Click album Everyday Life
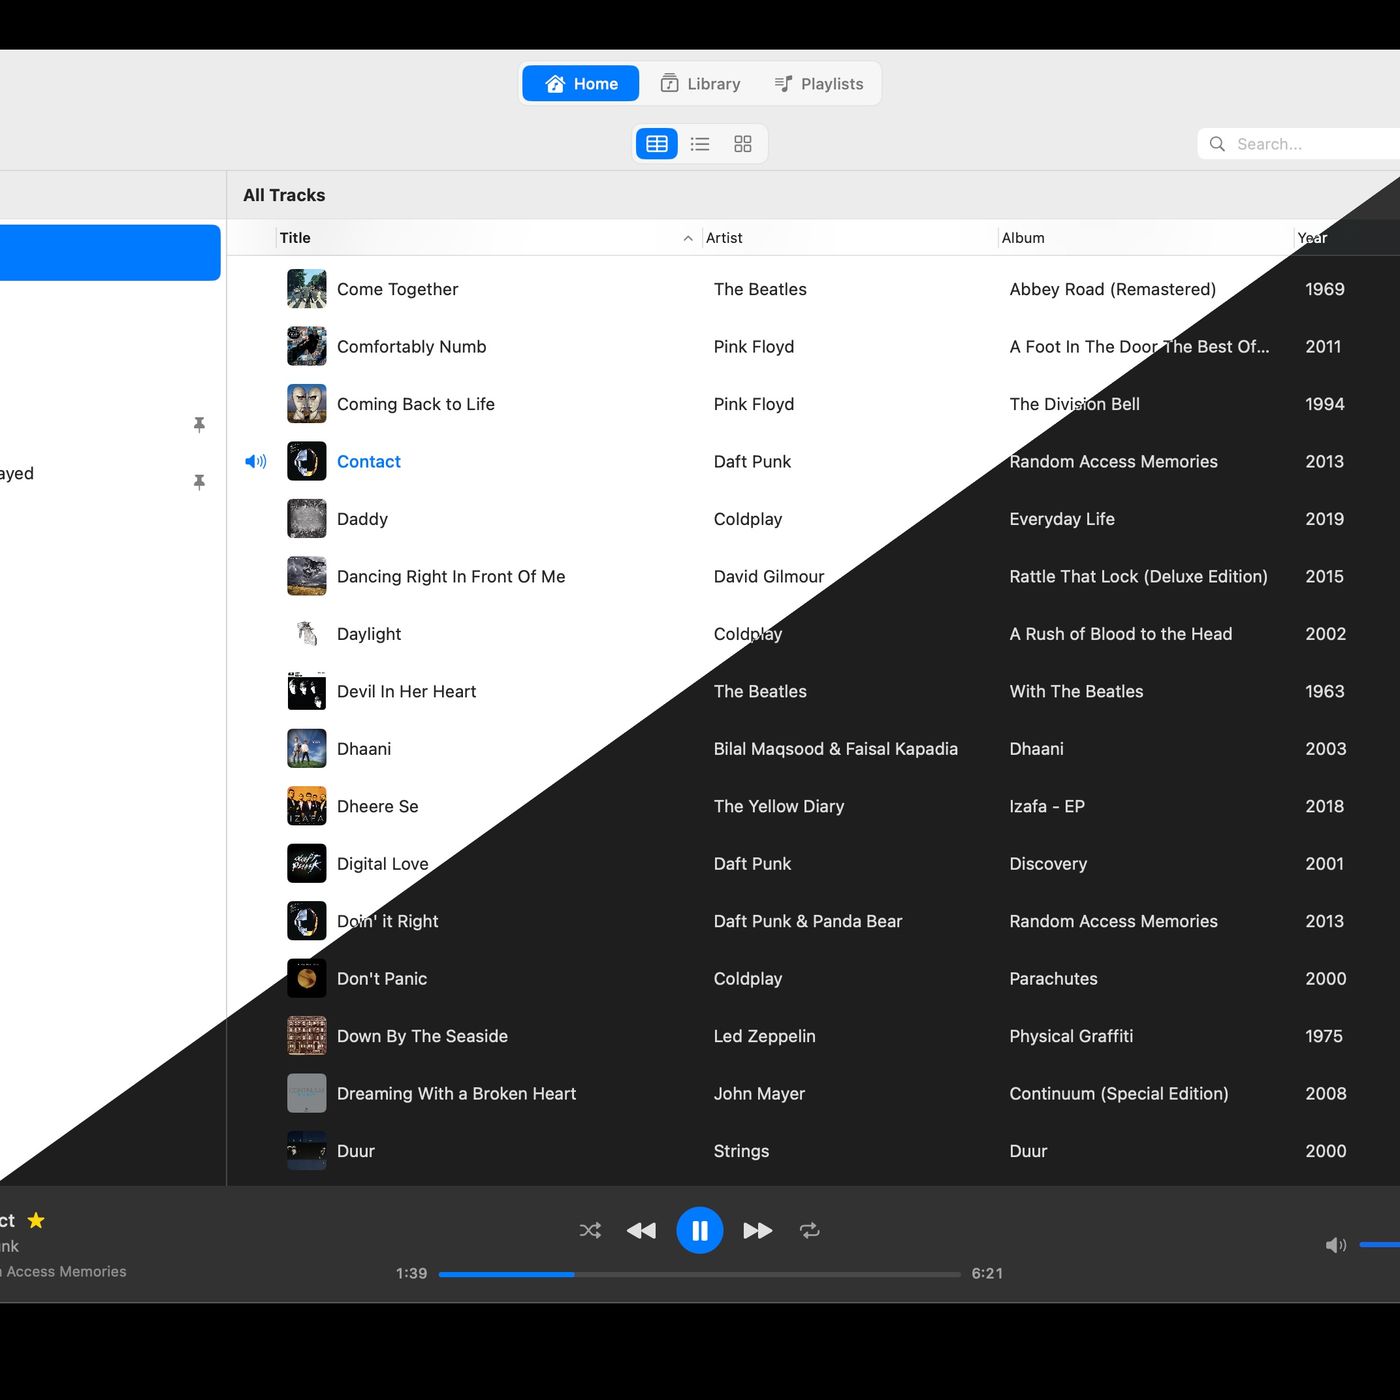Viewport: 1400px width, 1400px height. (x=1062, y=519)
